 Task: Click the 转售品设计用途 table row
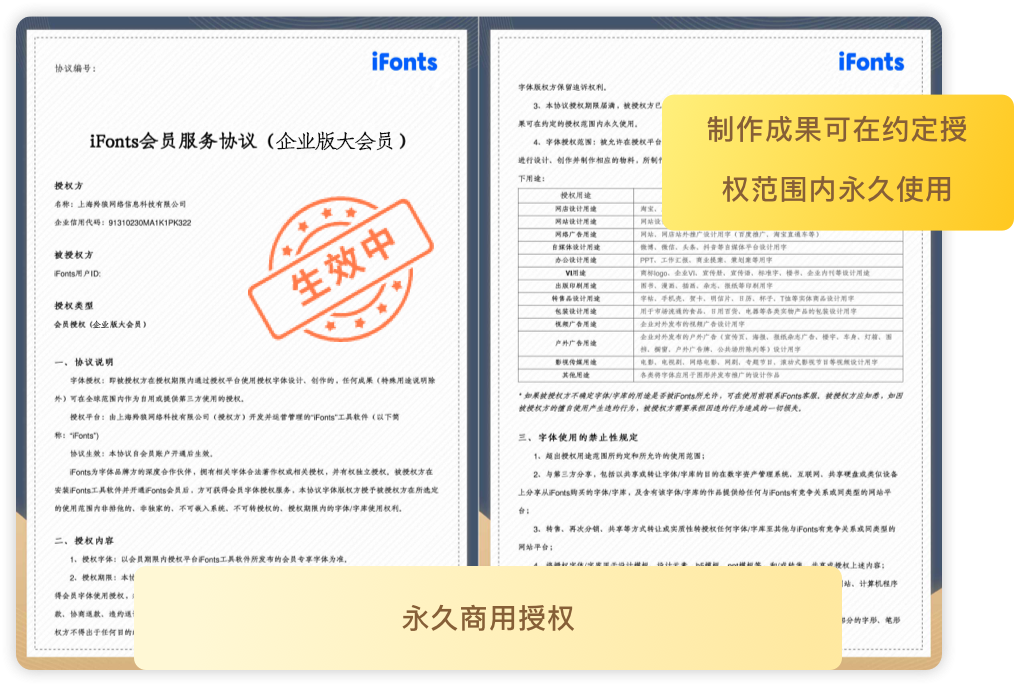pyautogui.click(x=710, y=298)
